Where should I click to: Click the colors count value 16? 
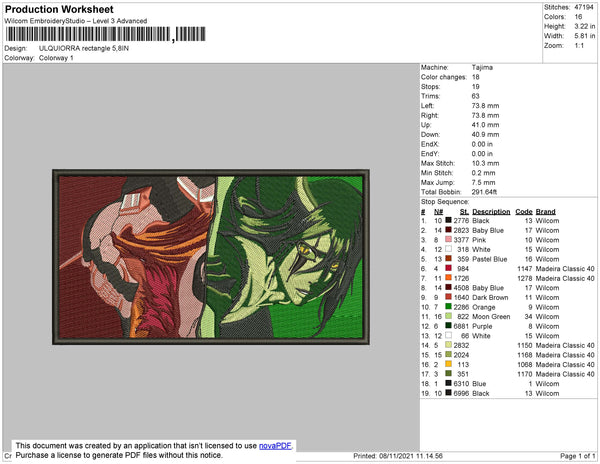[x=578, y=17]
